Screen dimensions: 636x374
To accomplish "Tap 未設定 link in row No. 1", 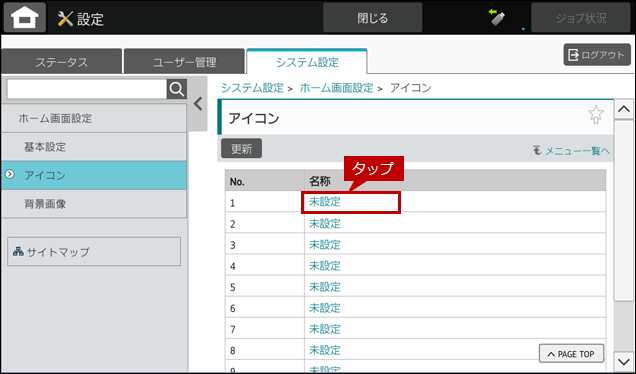I will pyautogui.click(x=324, y=202).
